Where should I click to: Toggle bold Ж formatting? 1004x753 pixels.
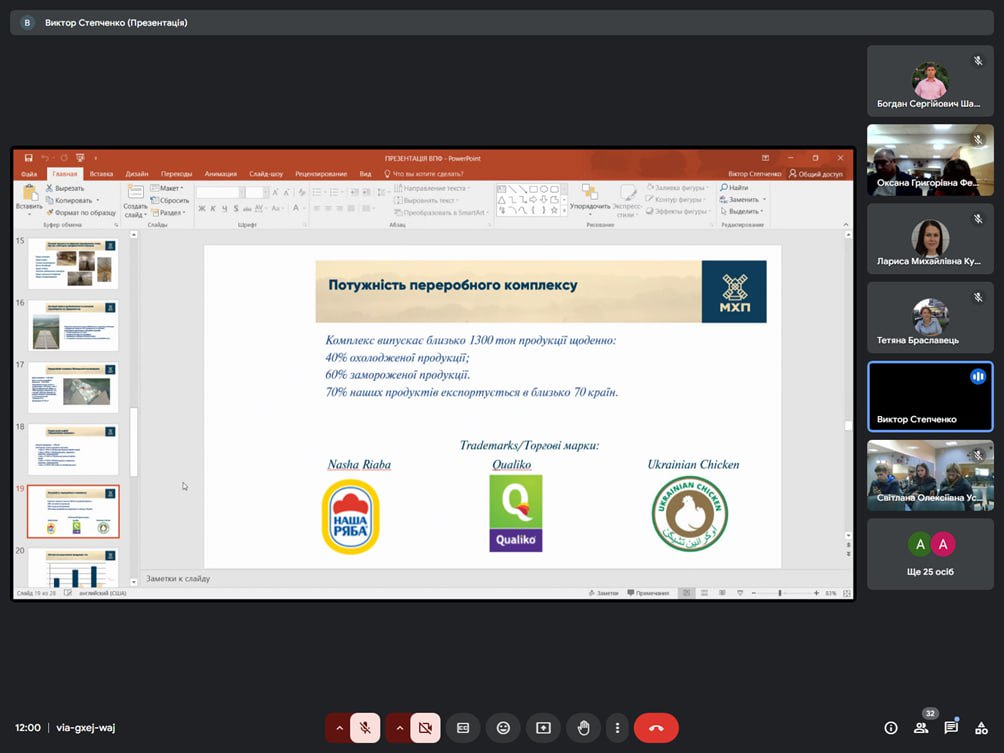pyautogui.click(x=202, y=208)
